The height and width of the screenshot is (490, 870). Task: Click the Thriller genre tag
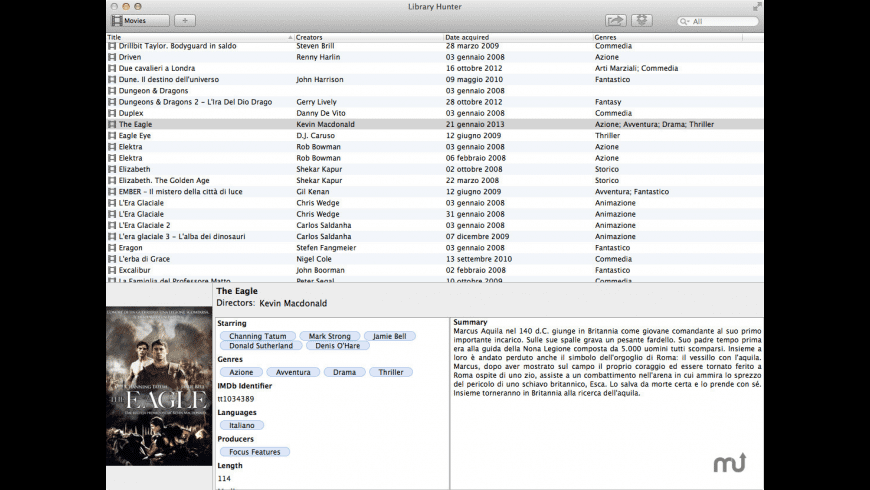391,372
